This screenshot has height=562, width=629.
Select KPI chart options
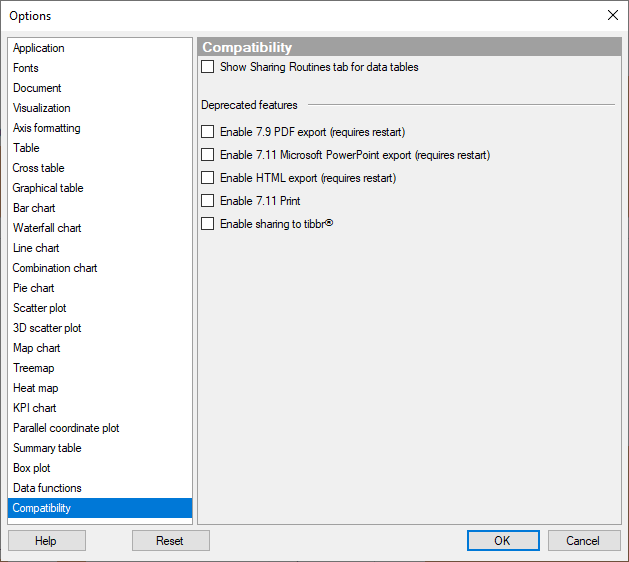35,408
